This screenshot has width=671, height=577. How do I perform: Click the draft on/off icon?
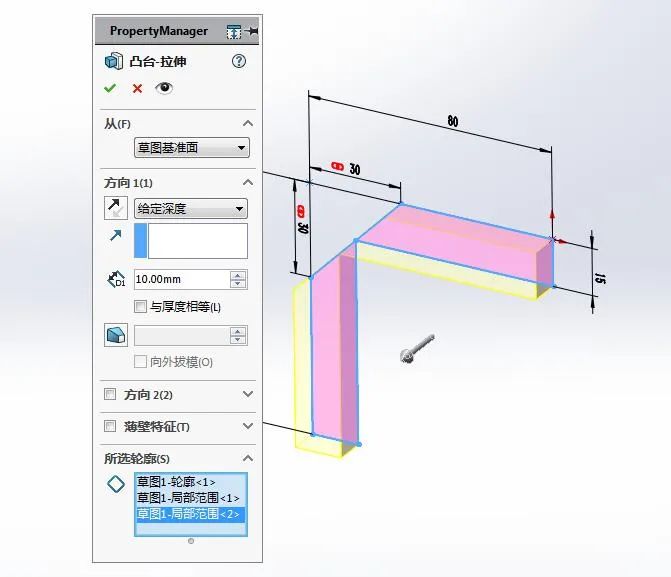click(x=116, y=335)
